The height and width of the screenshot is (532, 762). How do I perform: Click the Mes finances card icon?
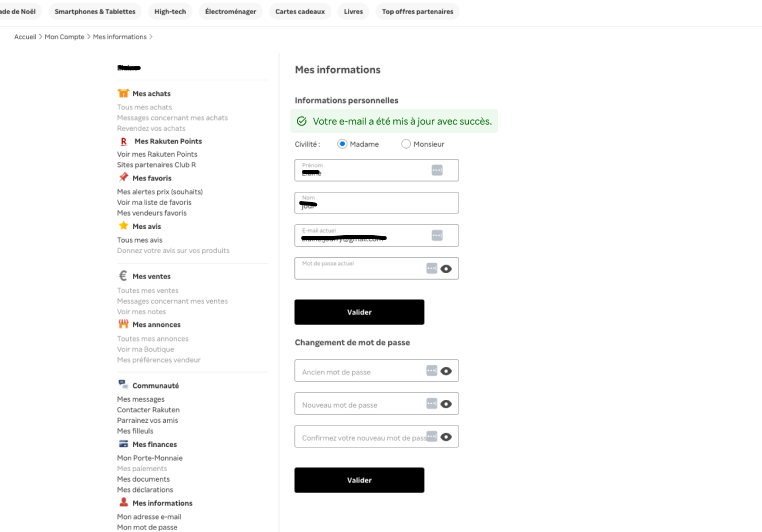pyautogui.click(x=123, y=444)
